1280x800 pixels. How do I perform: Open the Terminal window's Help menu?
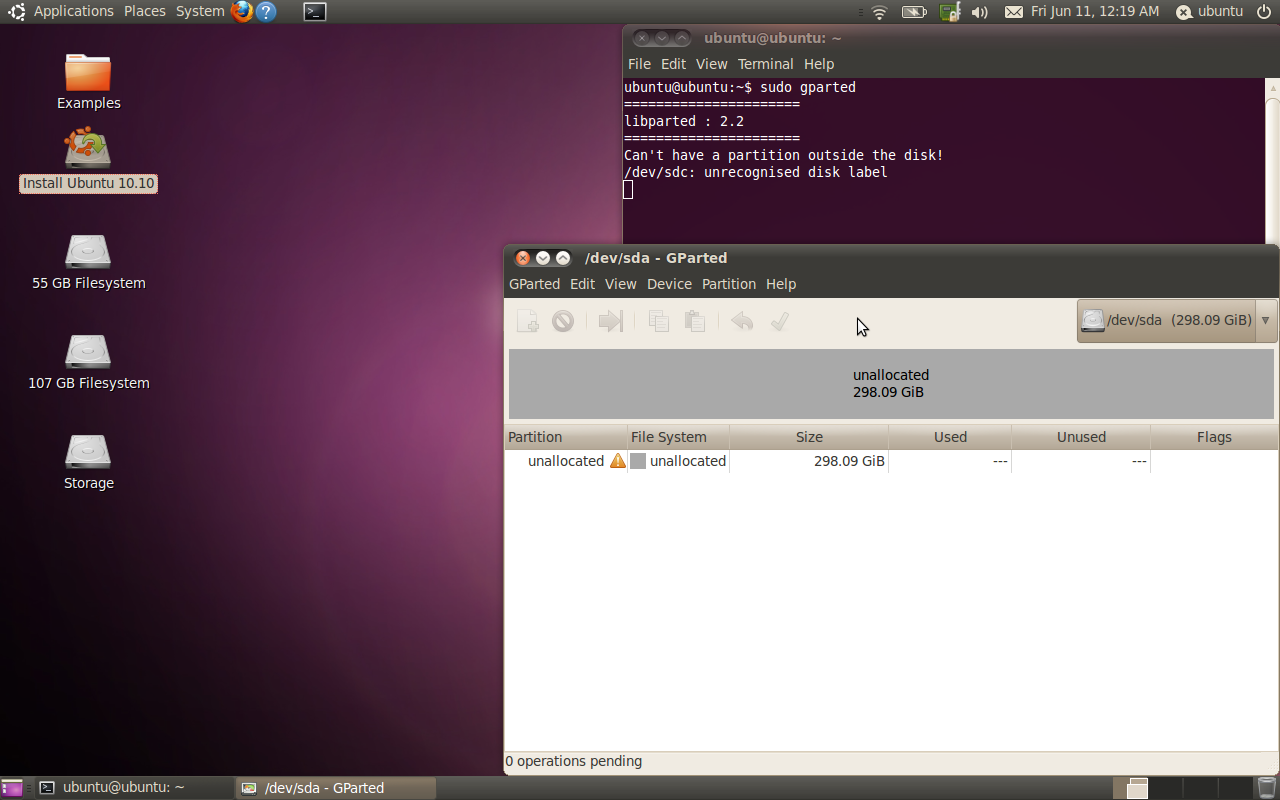[x=818, y=64]
